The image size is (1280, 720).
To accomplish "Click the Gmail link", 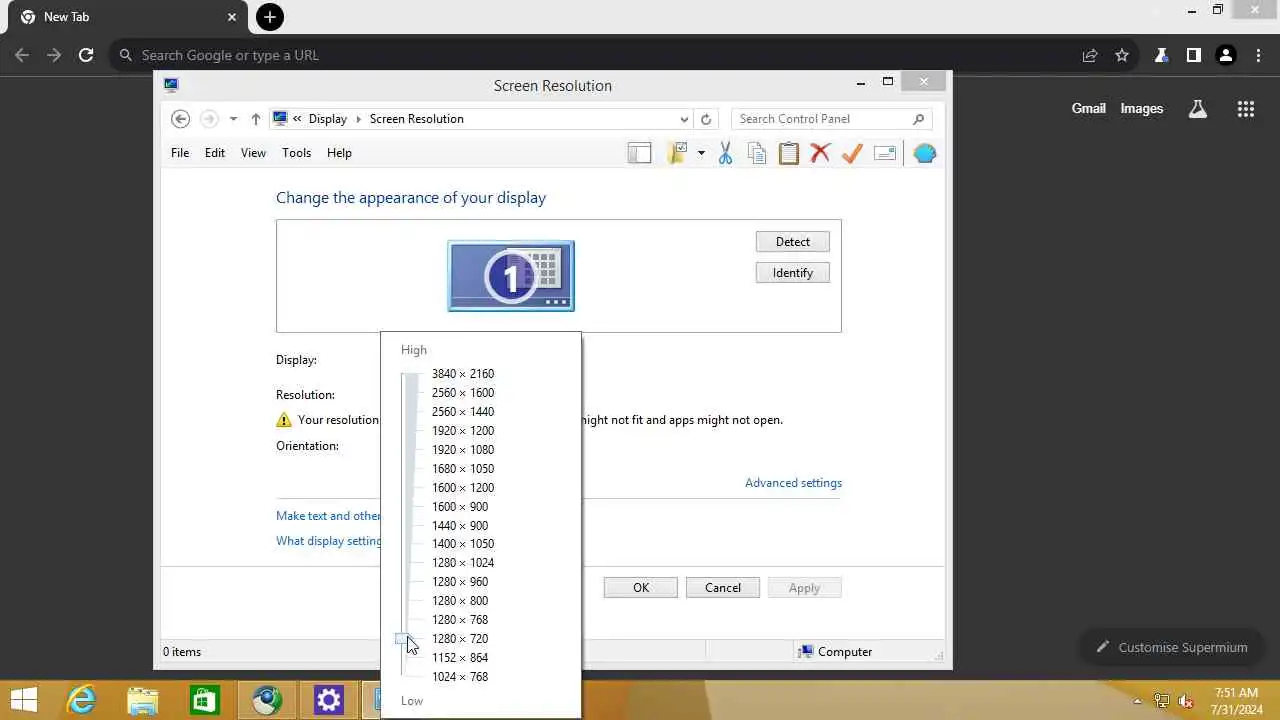I will pos(1089,109).
